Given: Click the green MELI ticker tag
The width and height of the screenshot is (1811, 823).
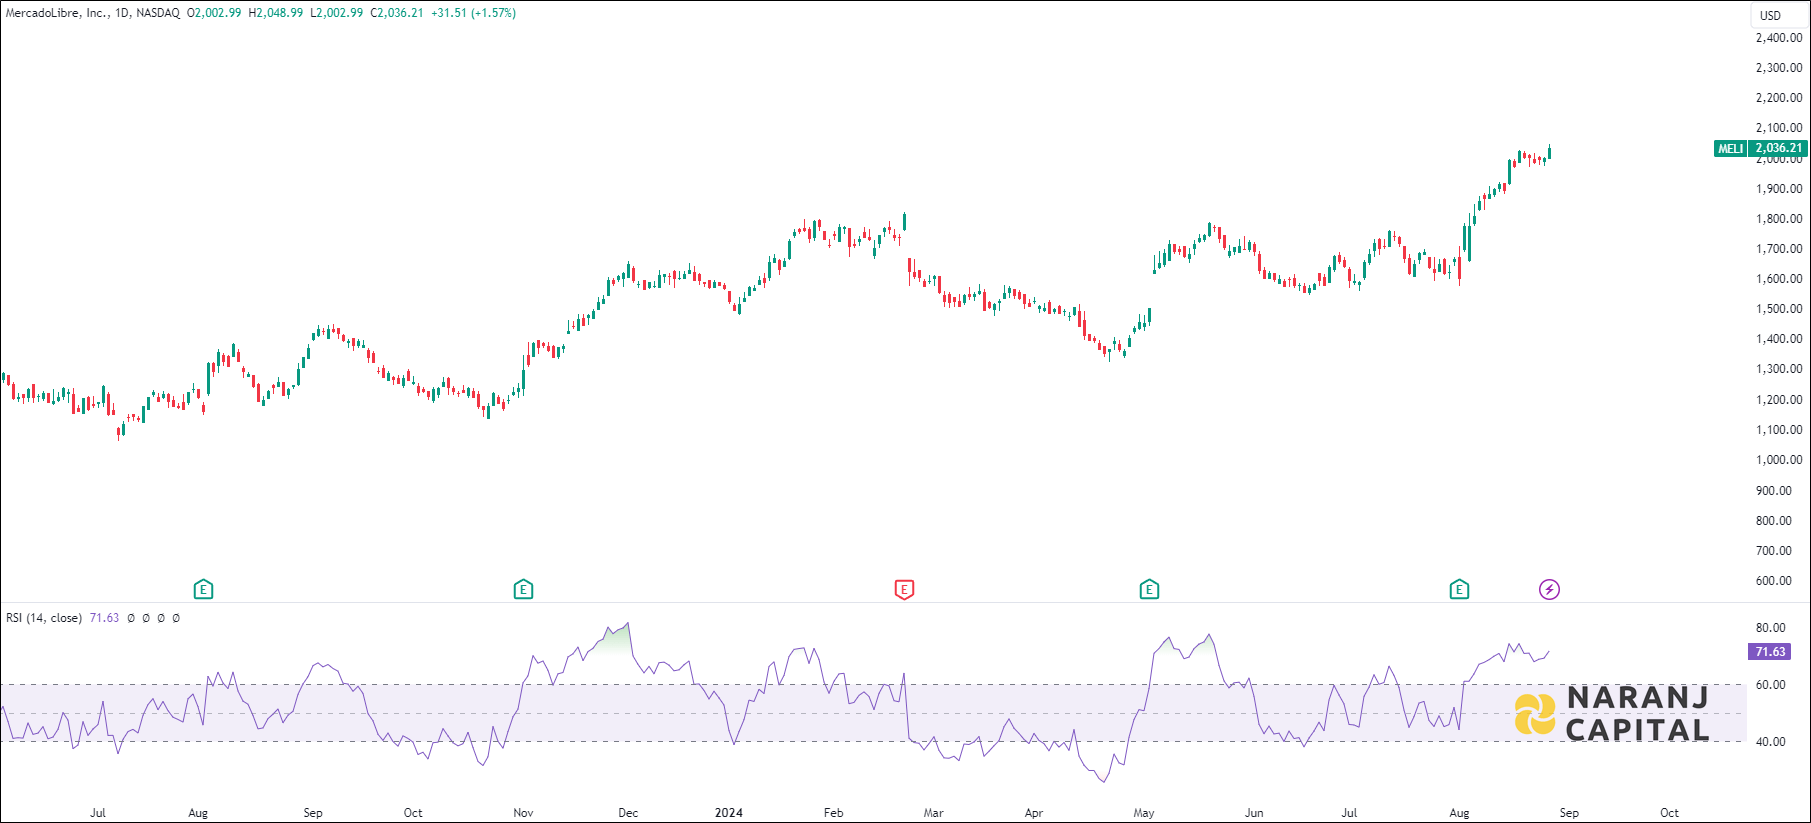Looking at the screenshot, I should coord(1730,148).
